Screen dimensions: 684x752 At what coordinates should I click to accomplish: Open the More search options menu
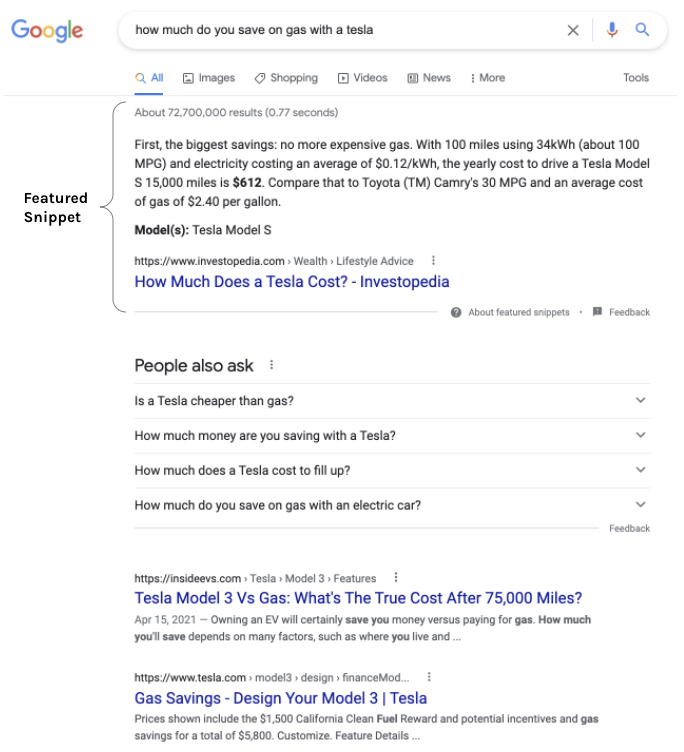point(488,78)
